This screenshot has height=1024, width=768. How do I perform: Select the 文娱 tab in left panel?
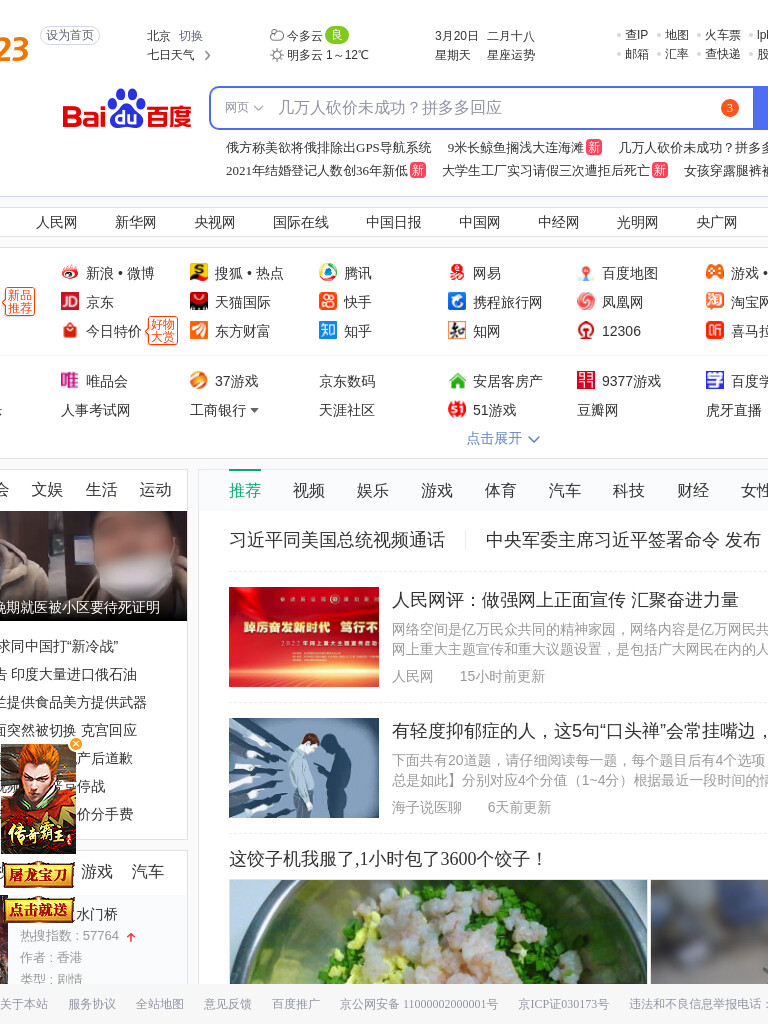[x=47, y=490]
